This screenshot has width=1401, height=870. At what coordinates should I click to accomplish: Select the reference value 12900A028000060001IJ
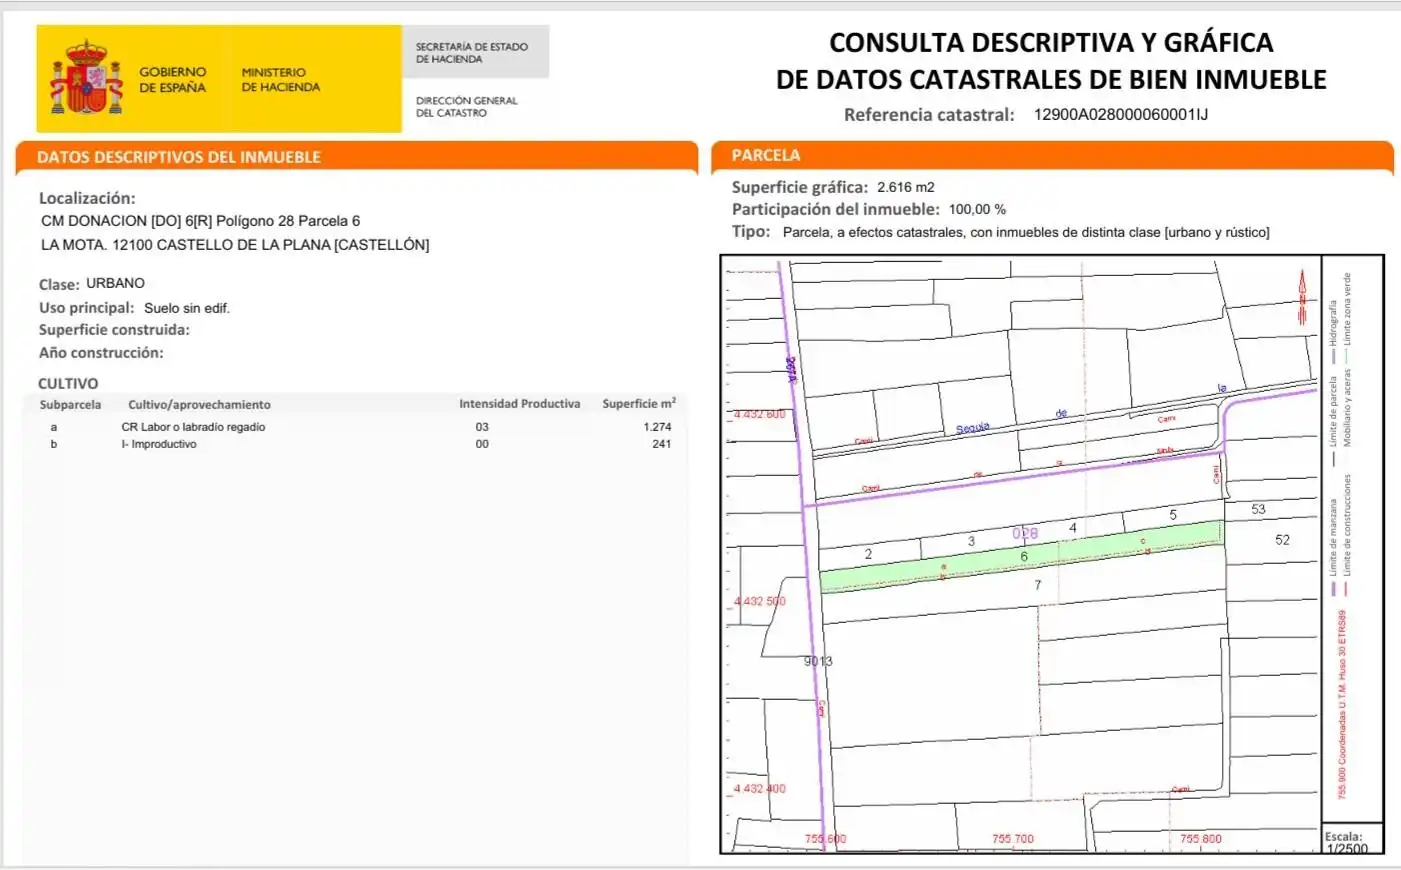tap(1120, 114)
